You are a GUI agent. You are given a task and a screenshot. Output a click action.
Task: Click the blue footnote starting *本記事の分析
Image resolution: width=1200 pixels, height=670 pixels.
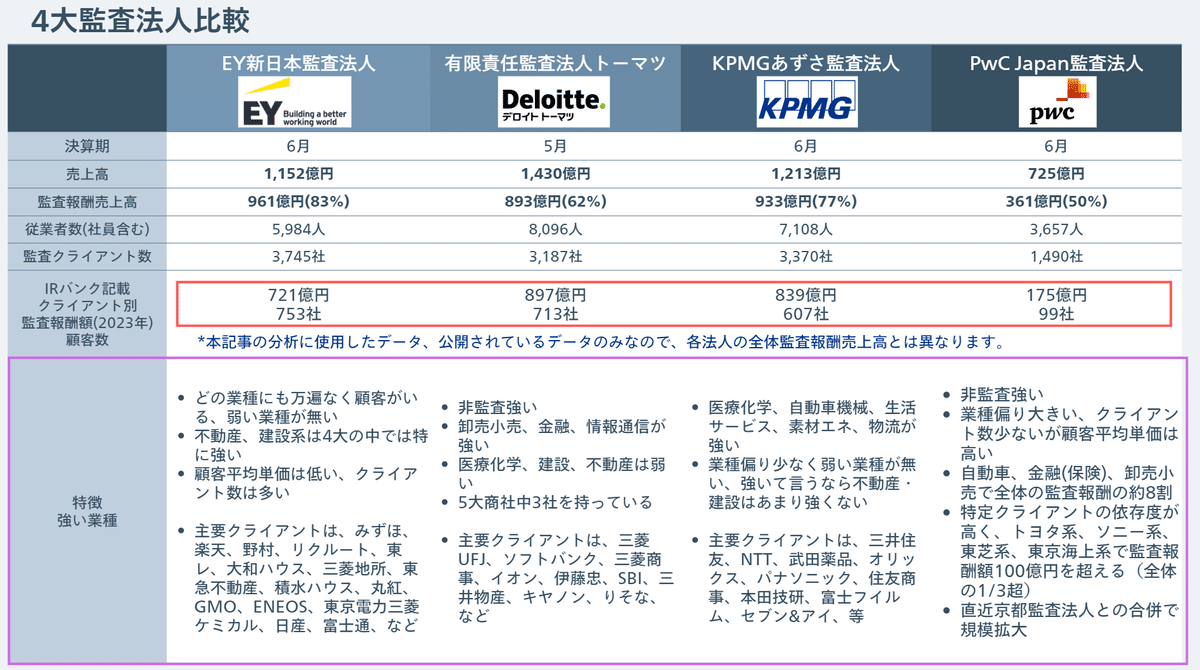click(x=600, y=341)
